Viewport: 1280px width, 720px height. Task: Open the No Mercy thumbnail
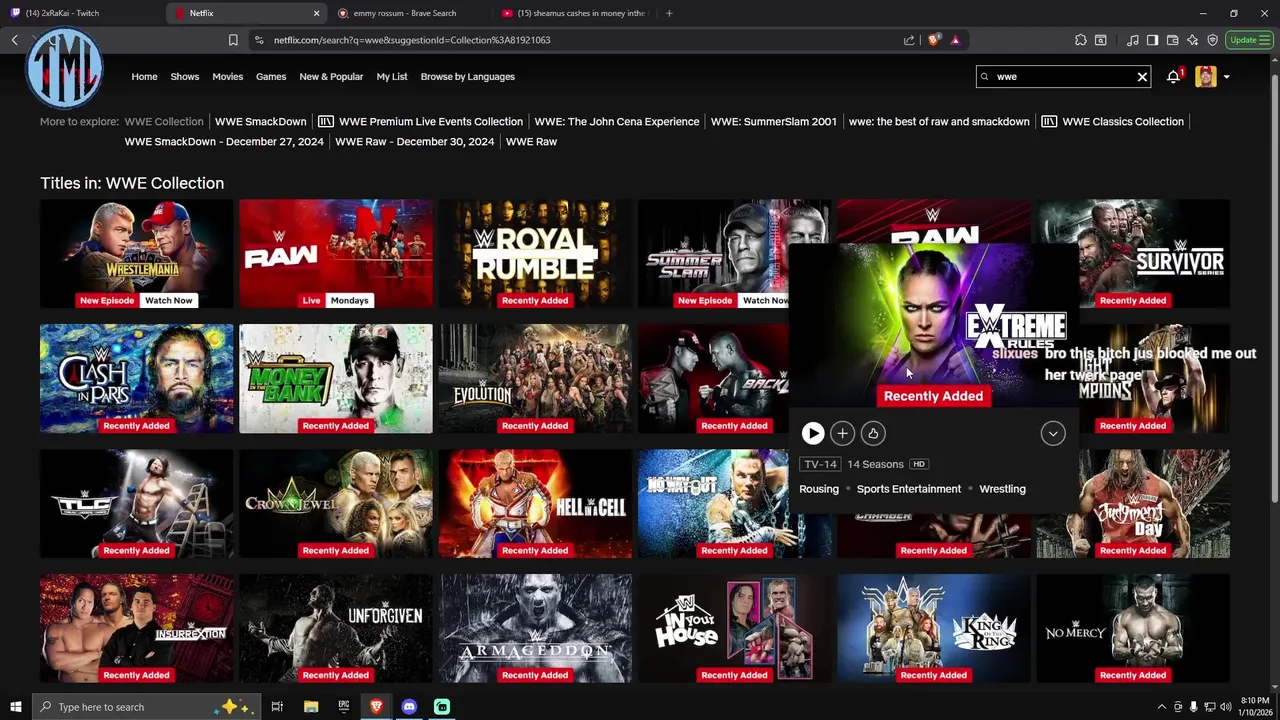tap(1133, 628)
